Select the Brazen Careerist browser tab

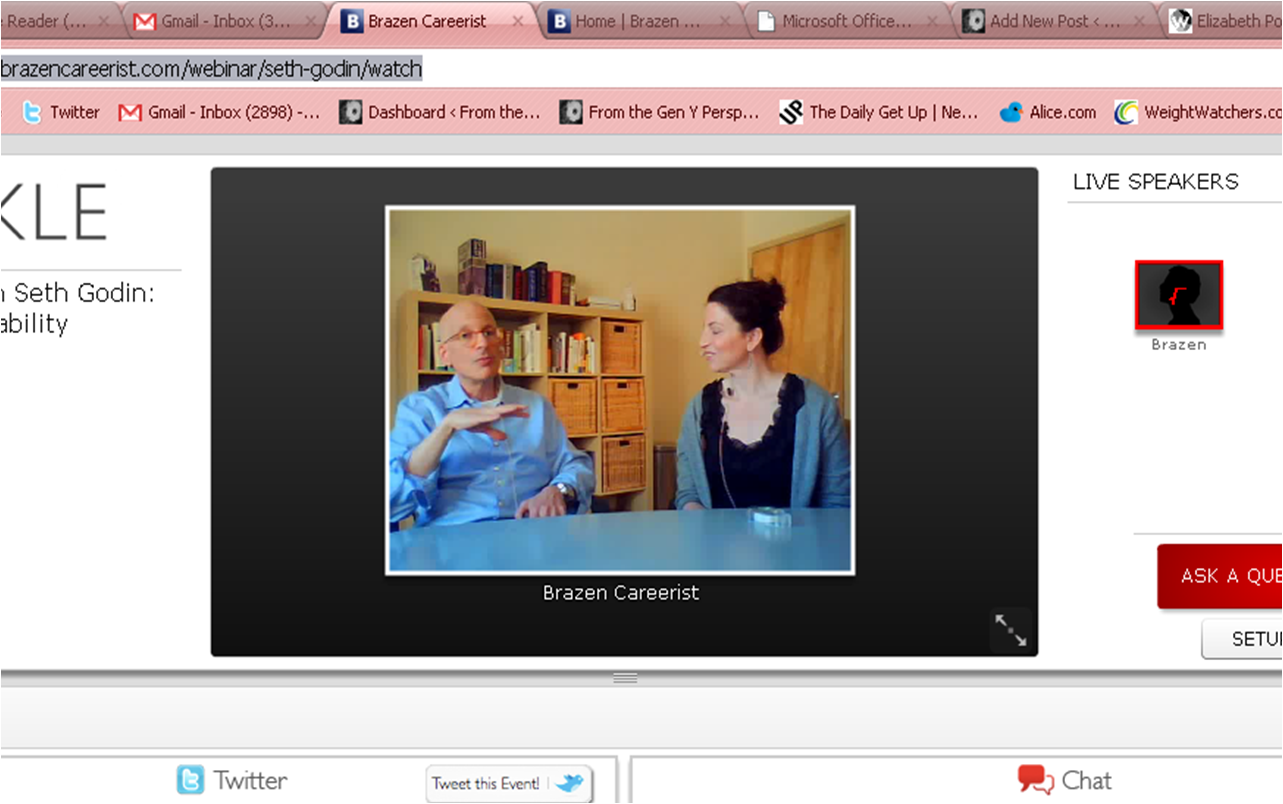click(432, 21)
